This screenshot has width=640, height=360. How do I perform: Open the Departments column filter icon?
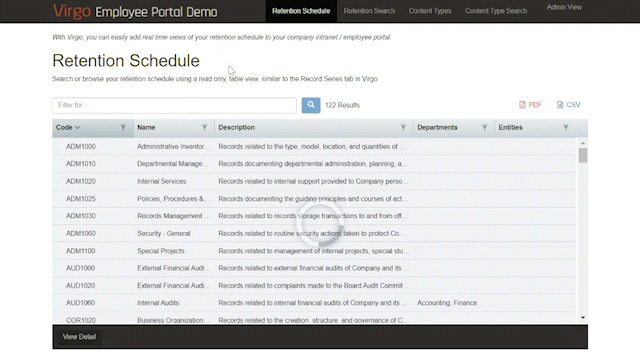(x=484, y=128)
